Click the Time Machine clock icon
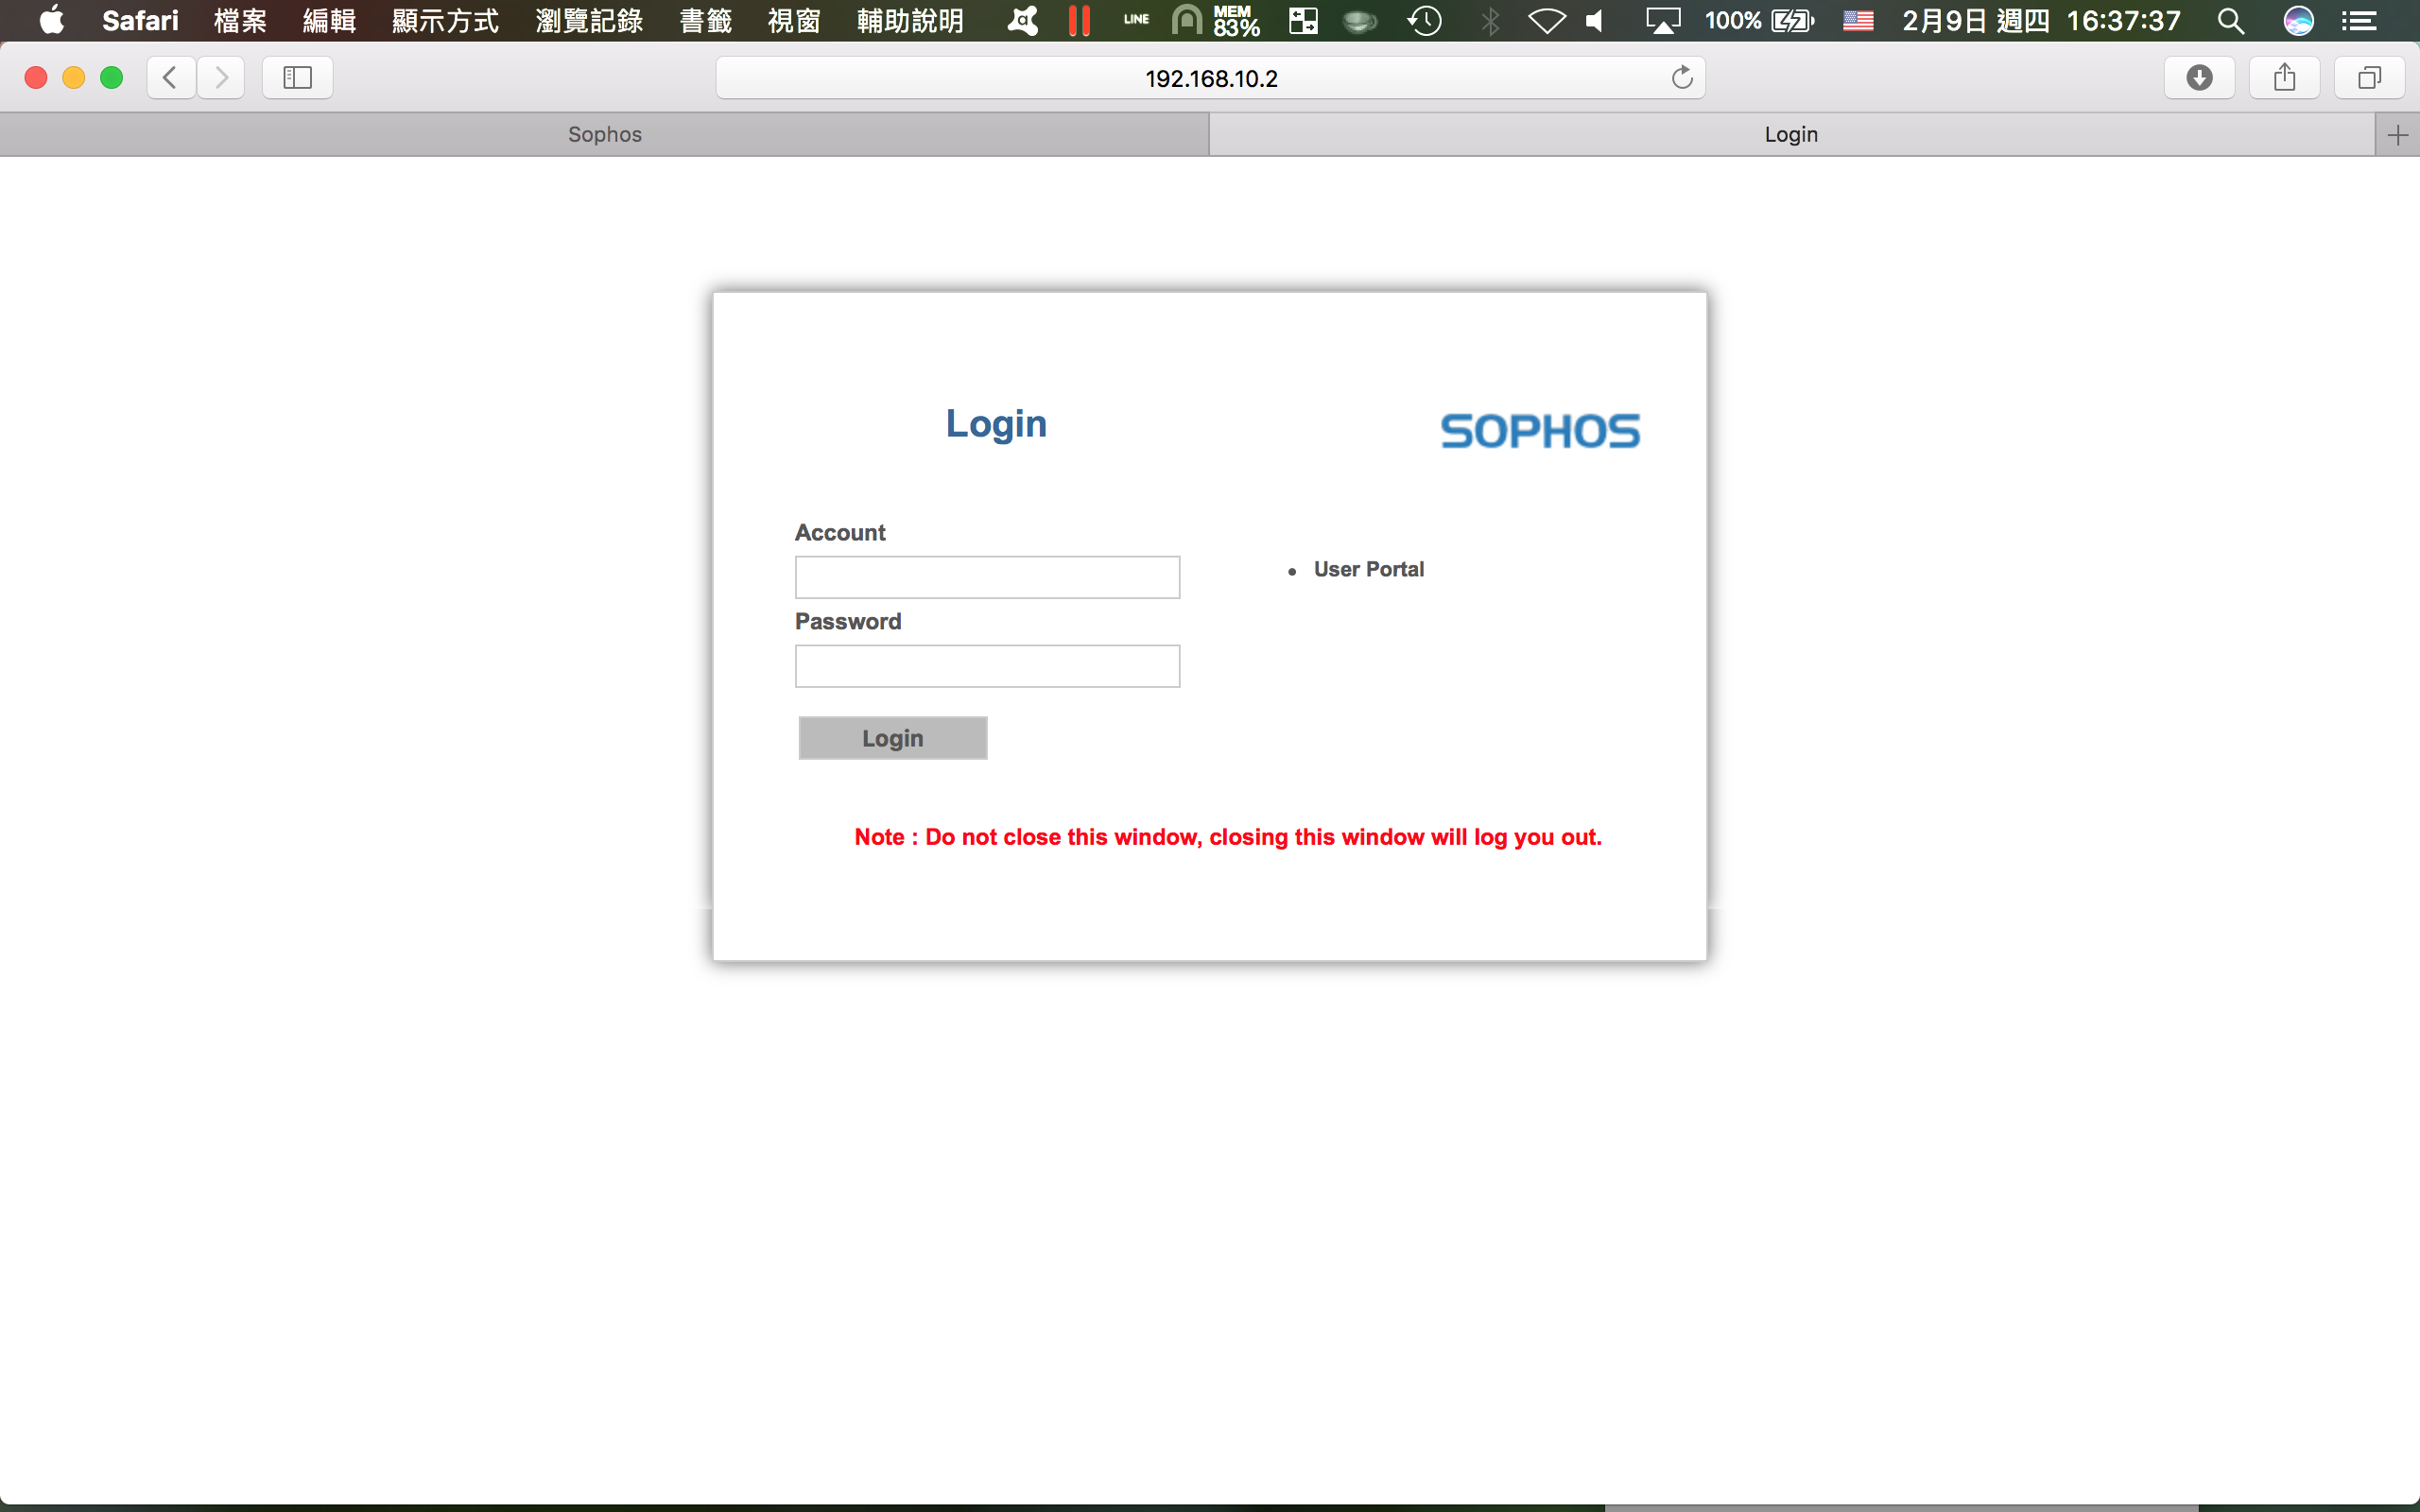This screenshot has width=2420, height=1512. click(1424, 20)
